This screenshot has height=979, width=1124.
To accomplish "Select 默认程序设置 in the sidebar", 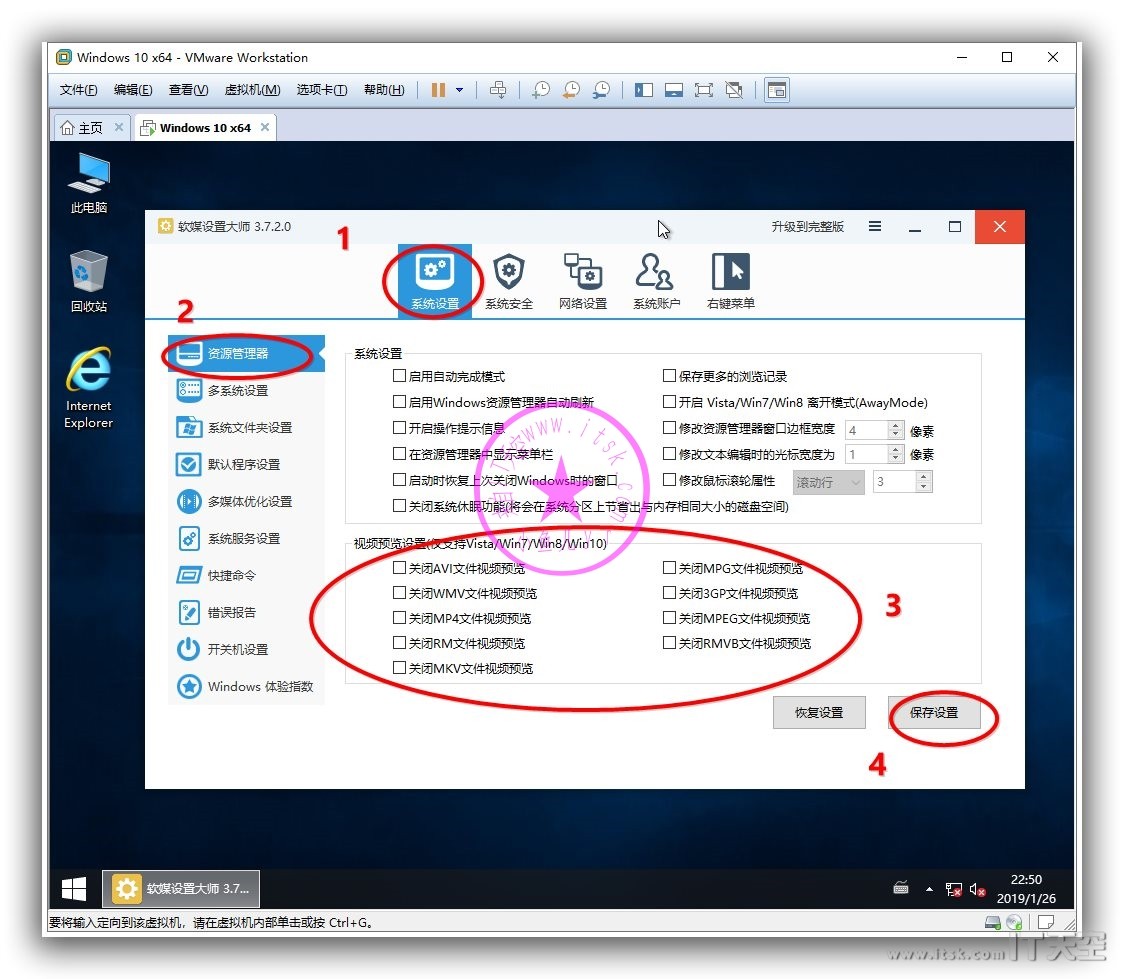I will pos(247,464).
